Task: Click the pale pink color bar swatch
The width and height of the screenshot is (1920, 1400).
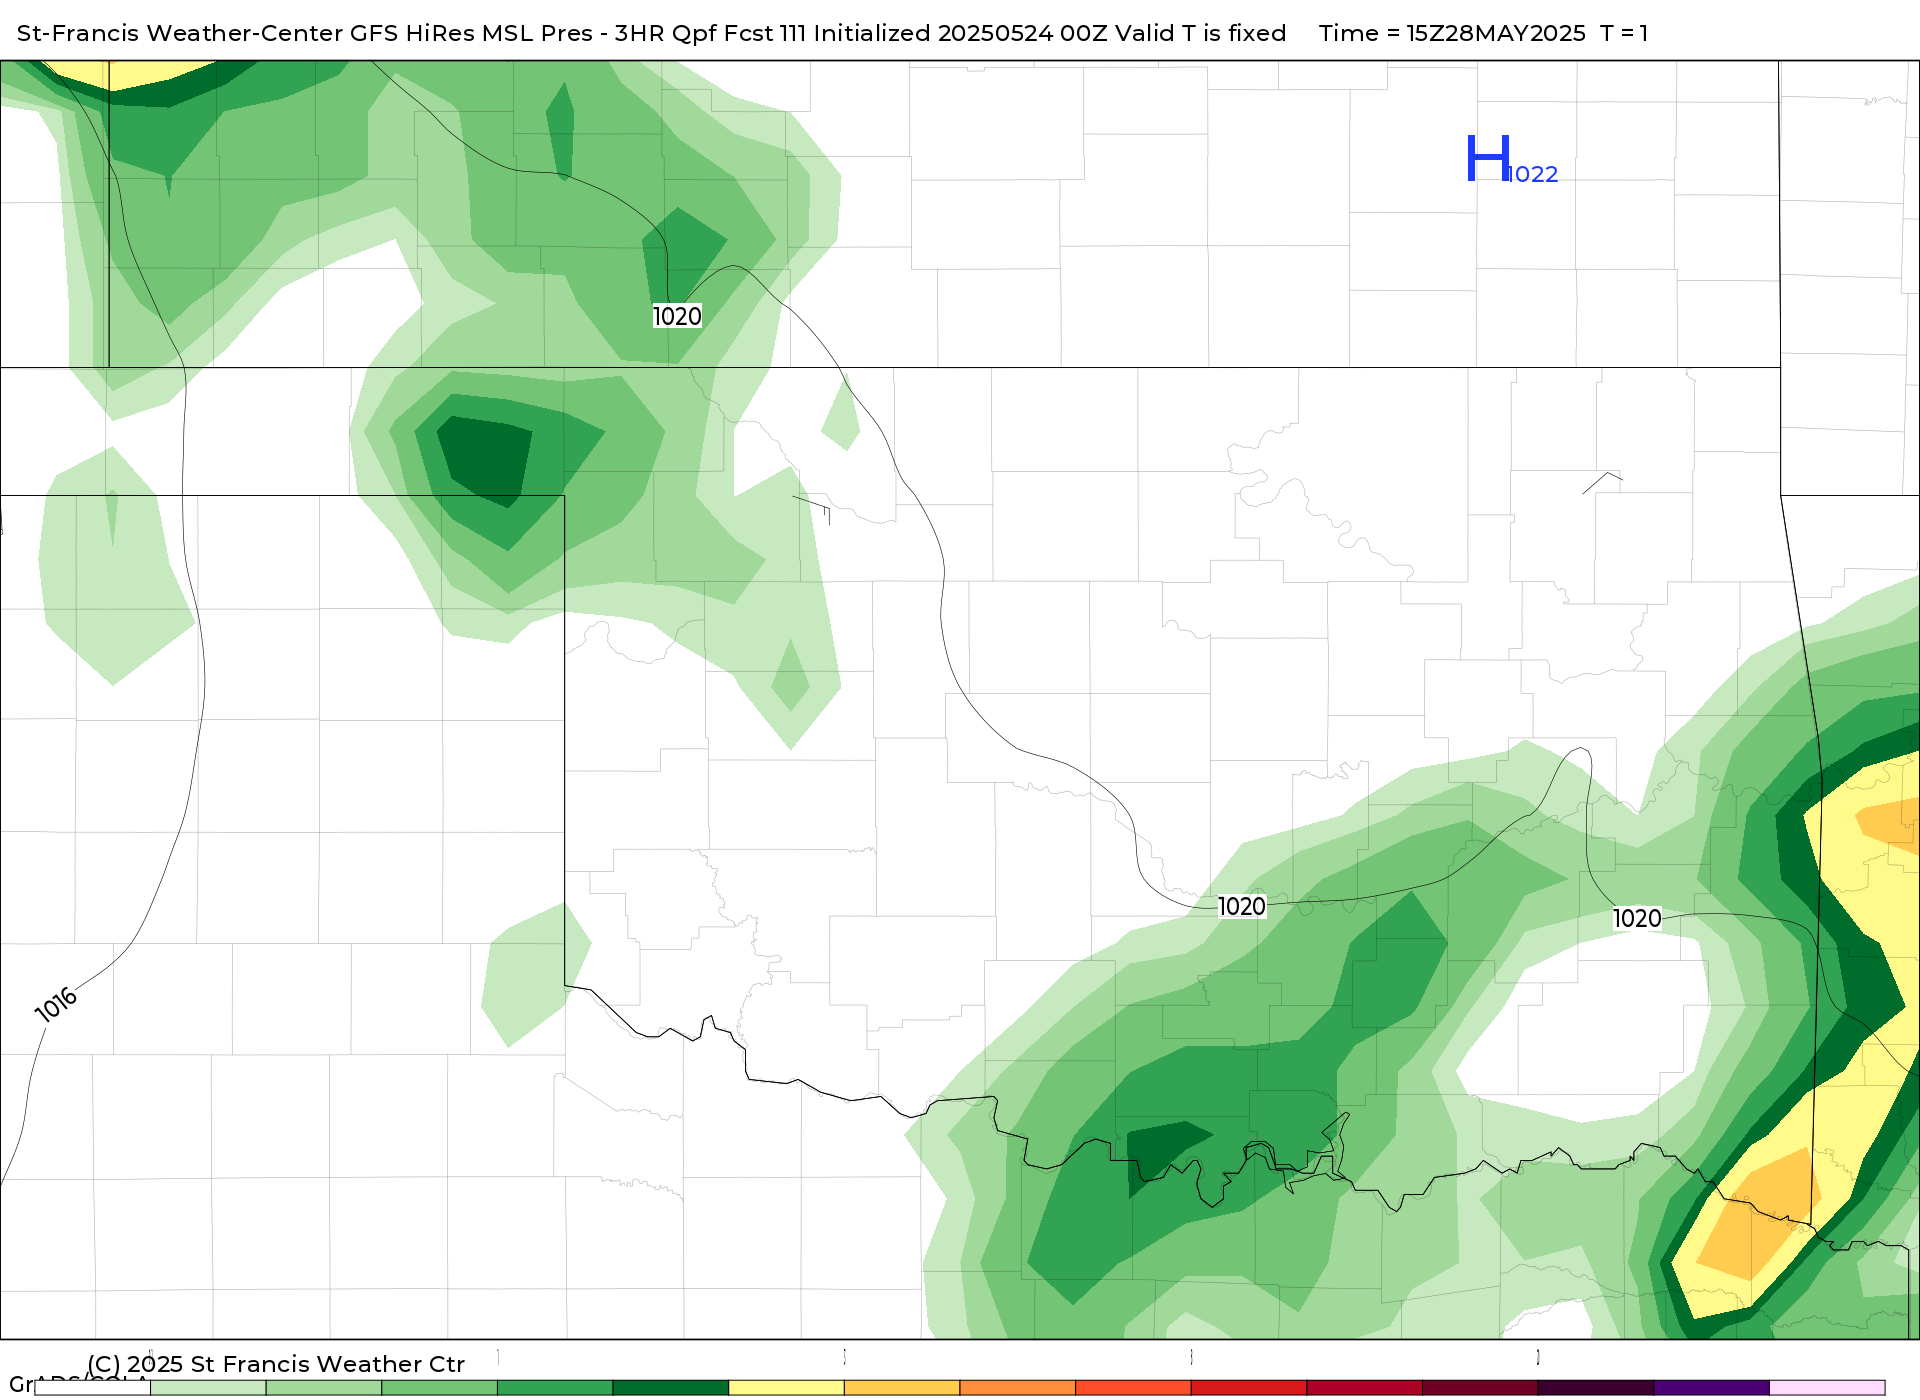Action: (x=1827, y=1388)
